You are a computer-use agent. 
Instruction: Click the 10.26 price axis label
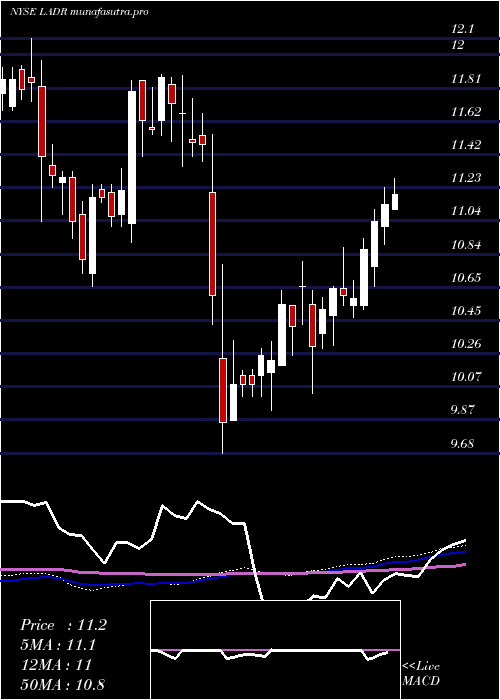pos(466,344)
